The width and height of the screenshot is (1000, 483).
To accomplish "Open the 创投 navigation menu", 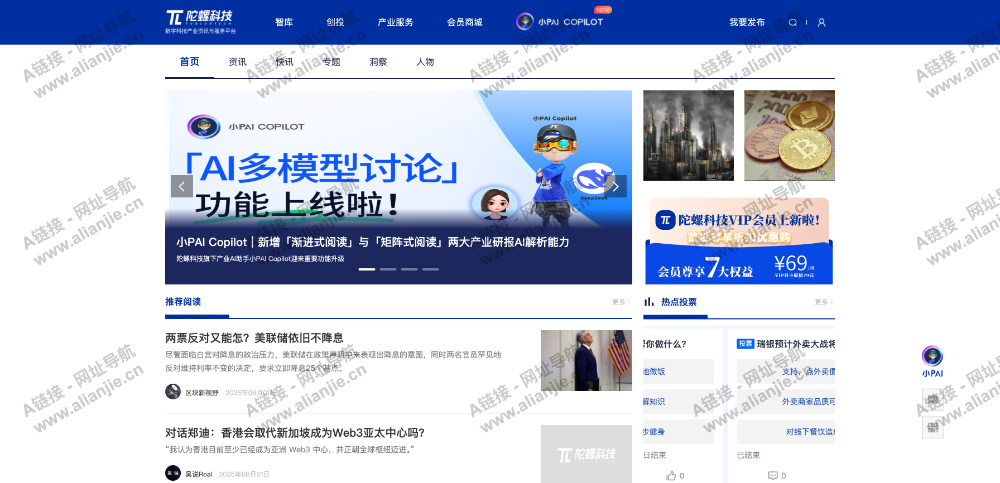I will pos(335,22).
